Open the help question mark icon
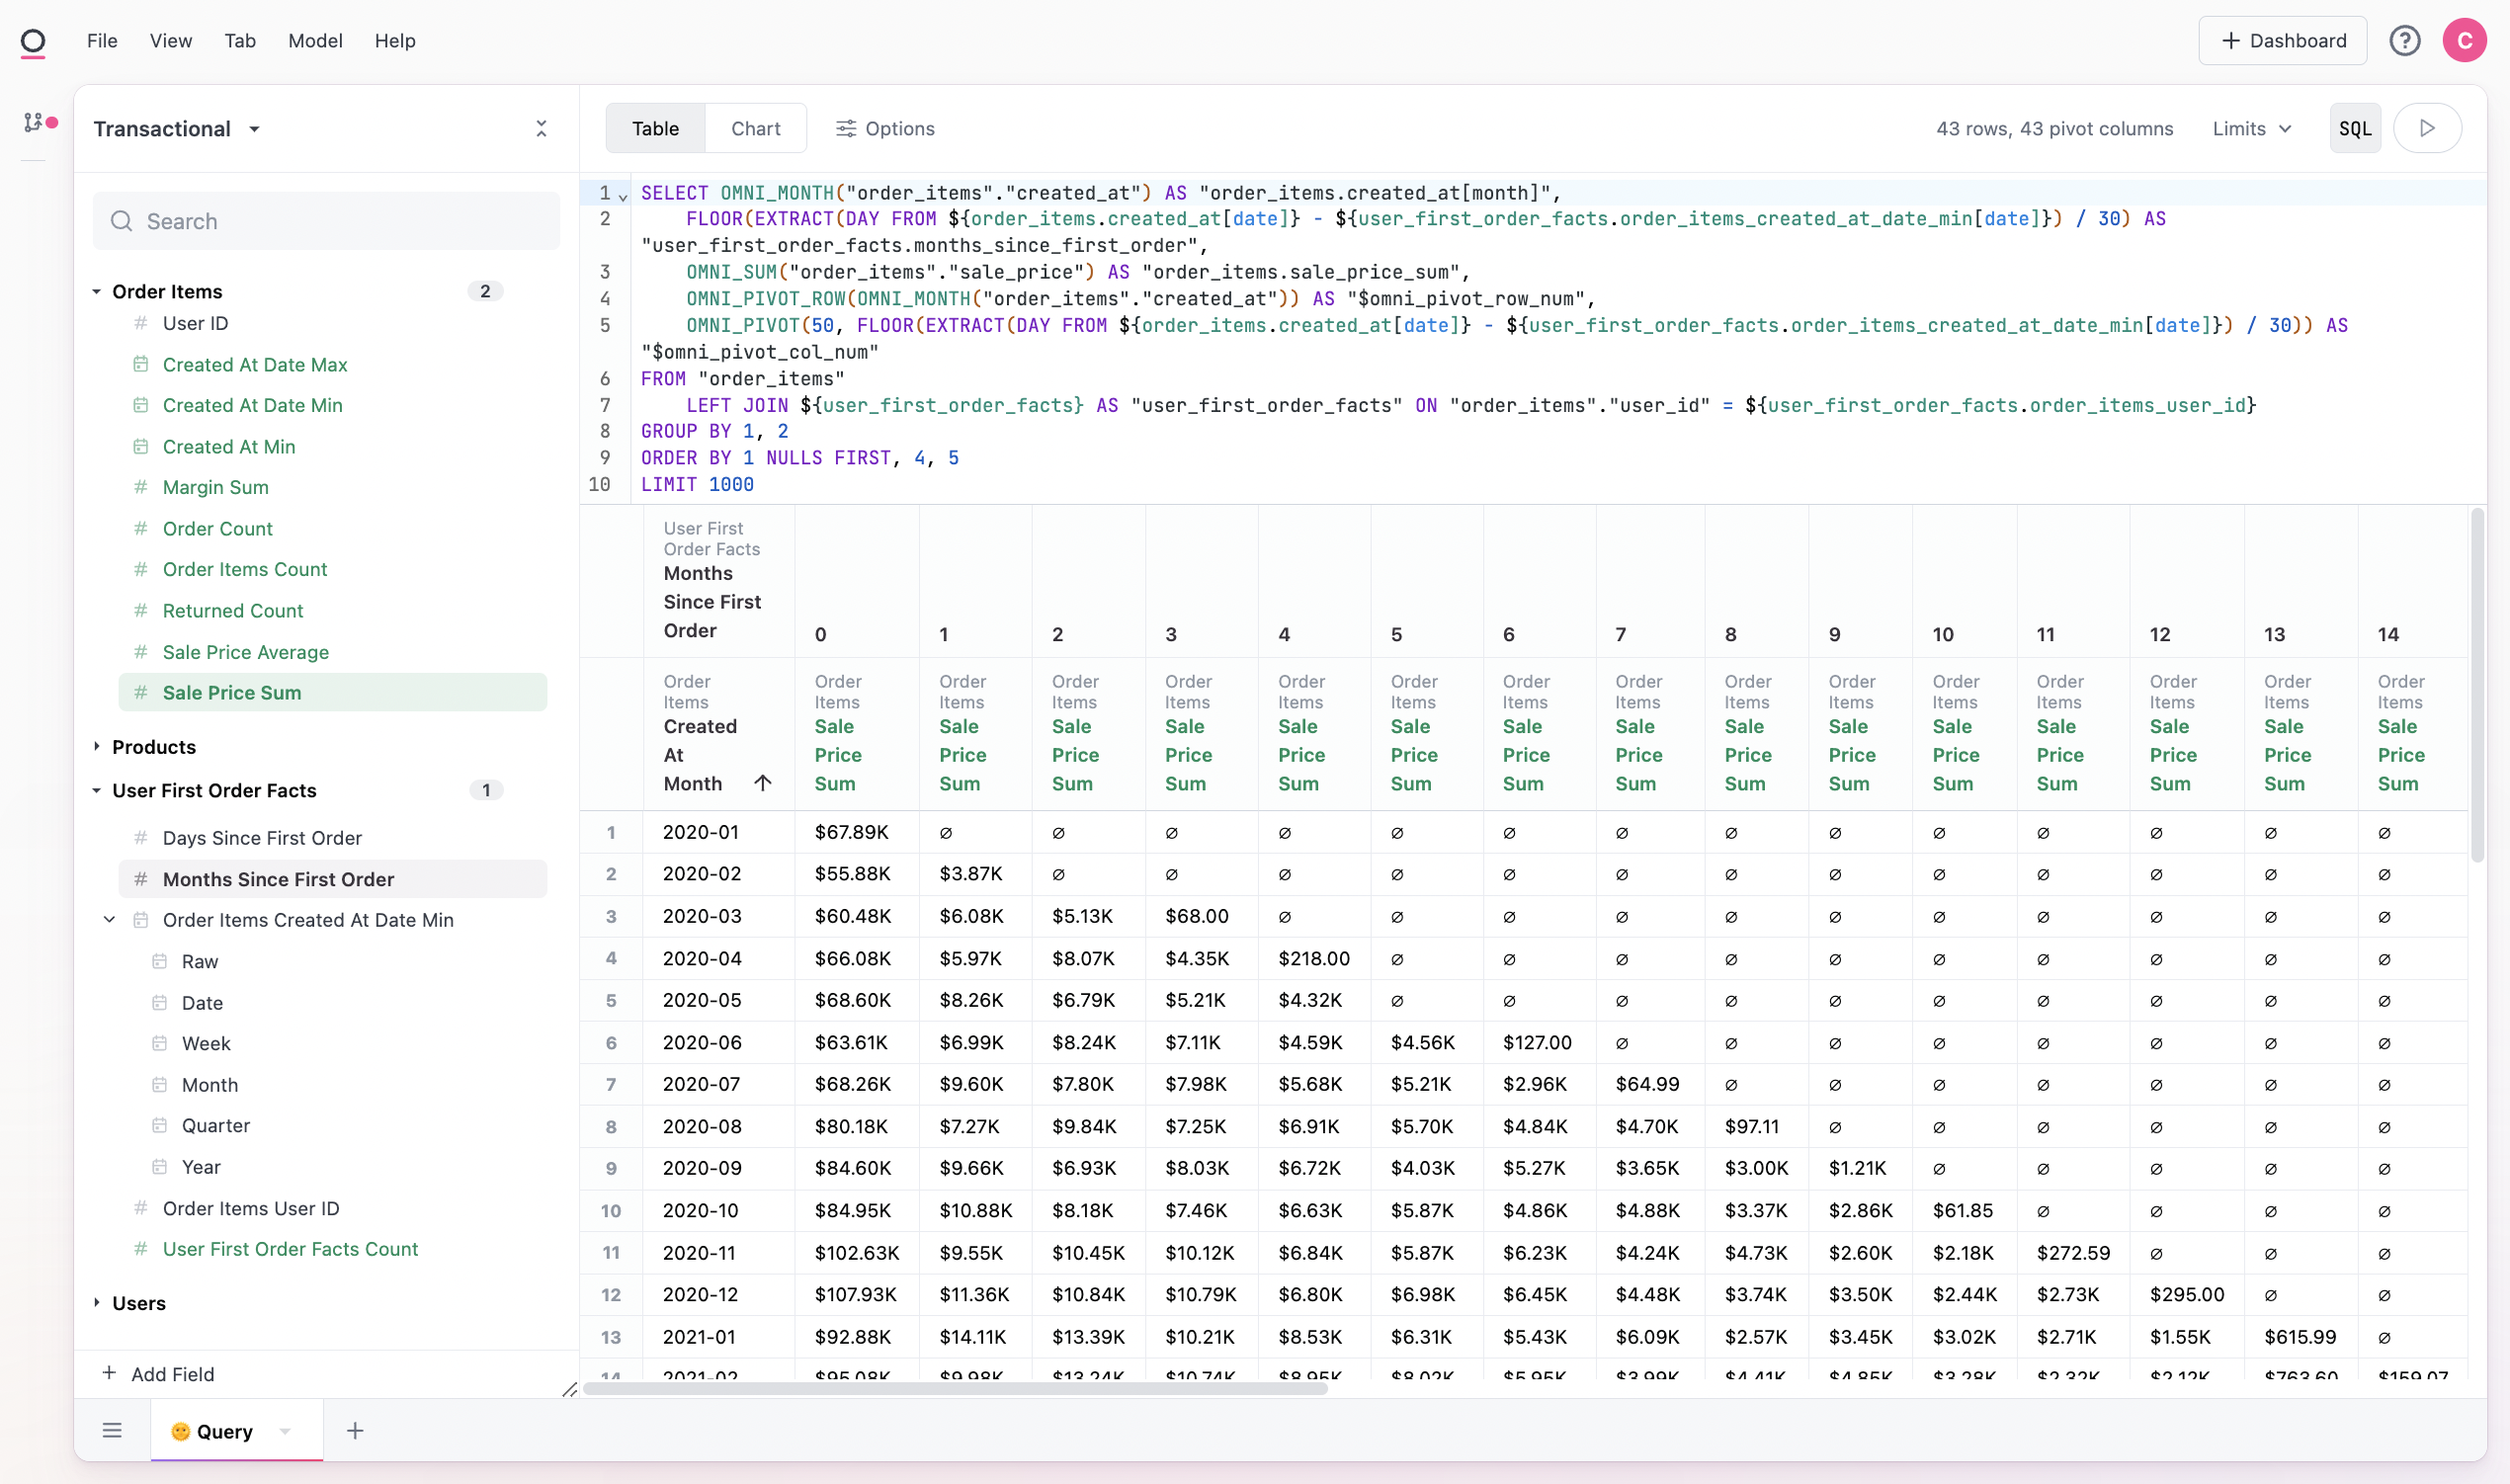 (2404, 41)
